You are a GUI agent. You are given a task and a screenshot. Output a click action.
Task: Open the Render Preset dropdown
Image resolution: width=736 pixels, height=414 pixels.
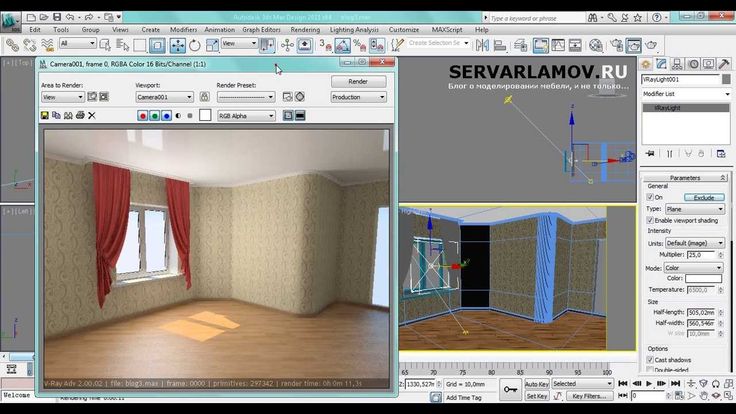click(x=246, y=97)
